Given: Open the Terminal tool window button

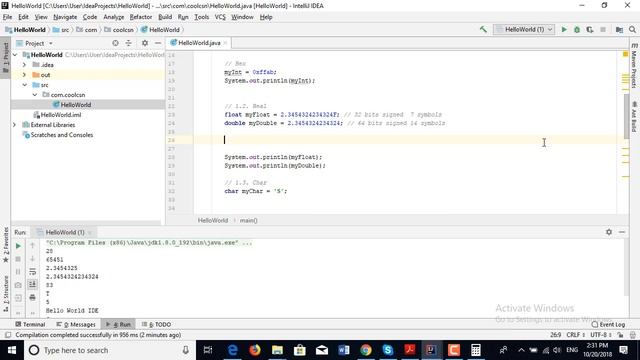Looking at the screenshot, I should 30,324.
